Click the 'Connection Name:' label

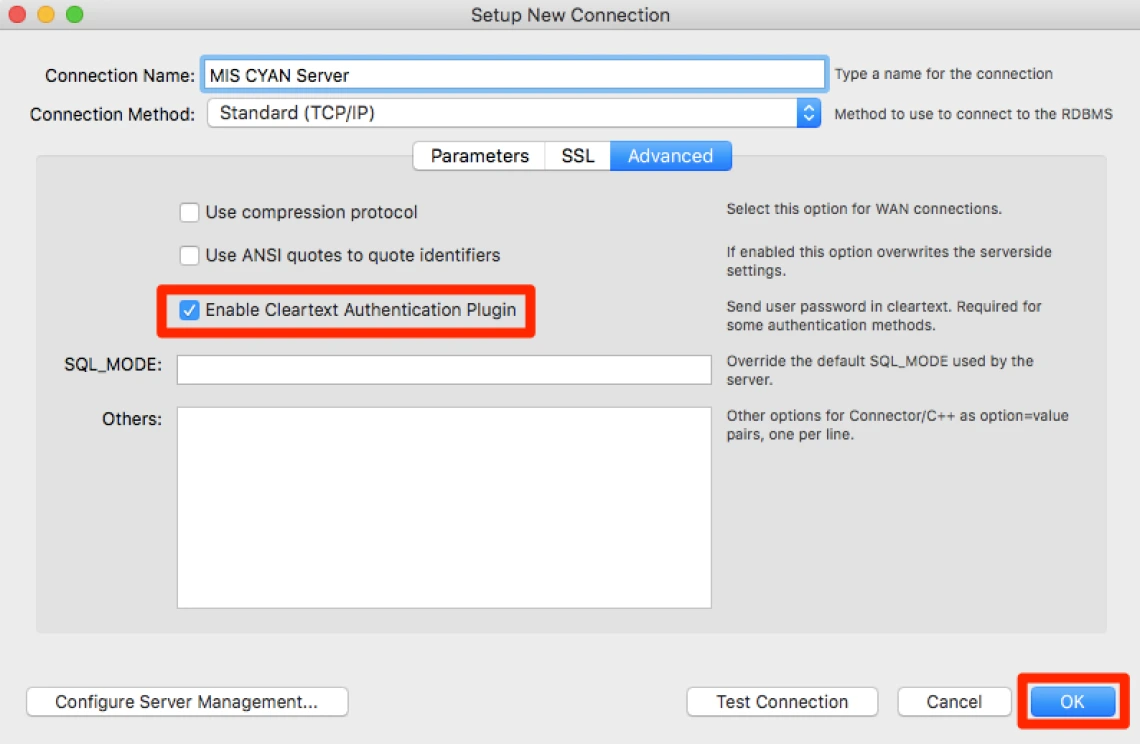120,76
